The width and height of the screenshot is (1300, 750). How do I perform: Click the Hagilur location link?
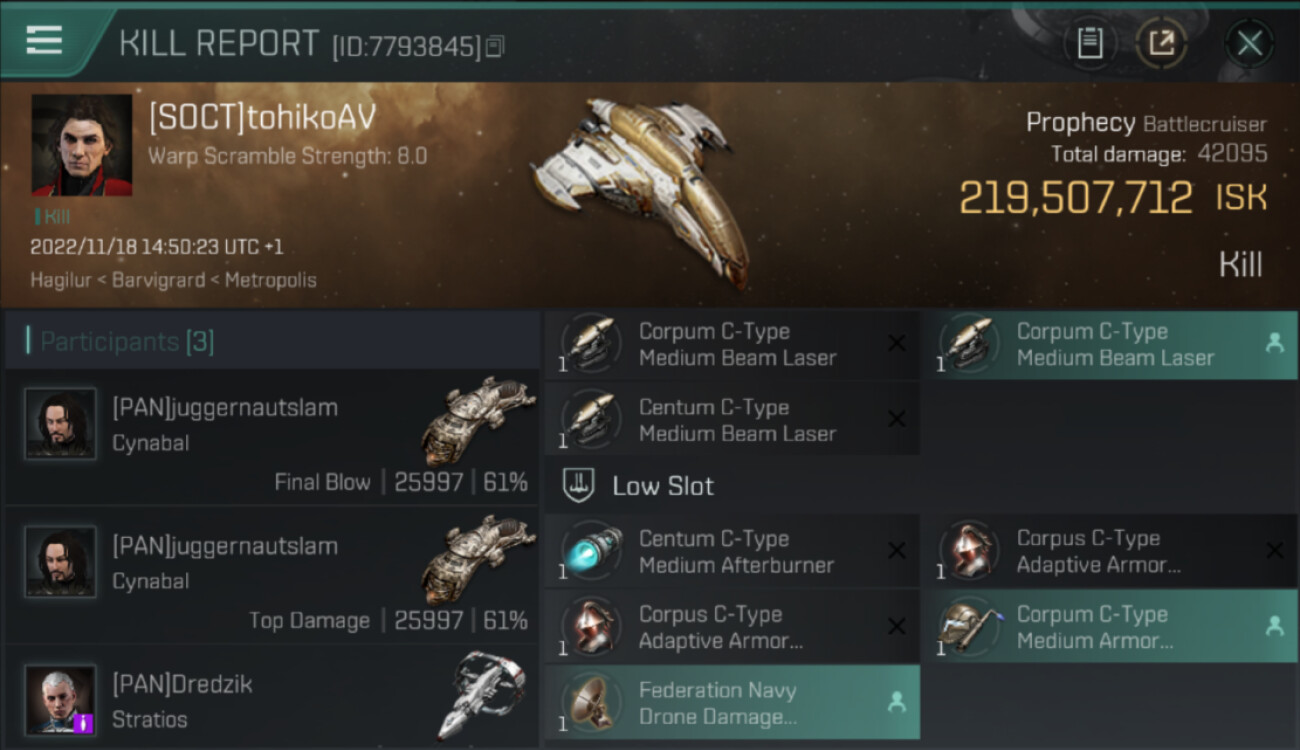(61, 280)
